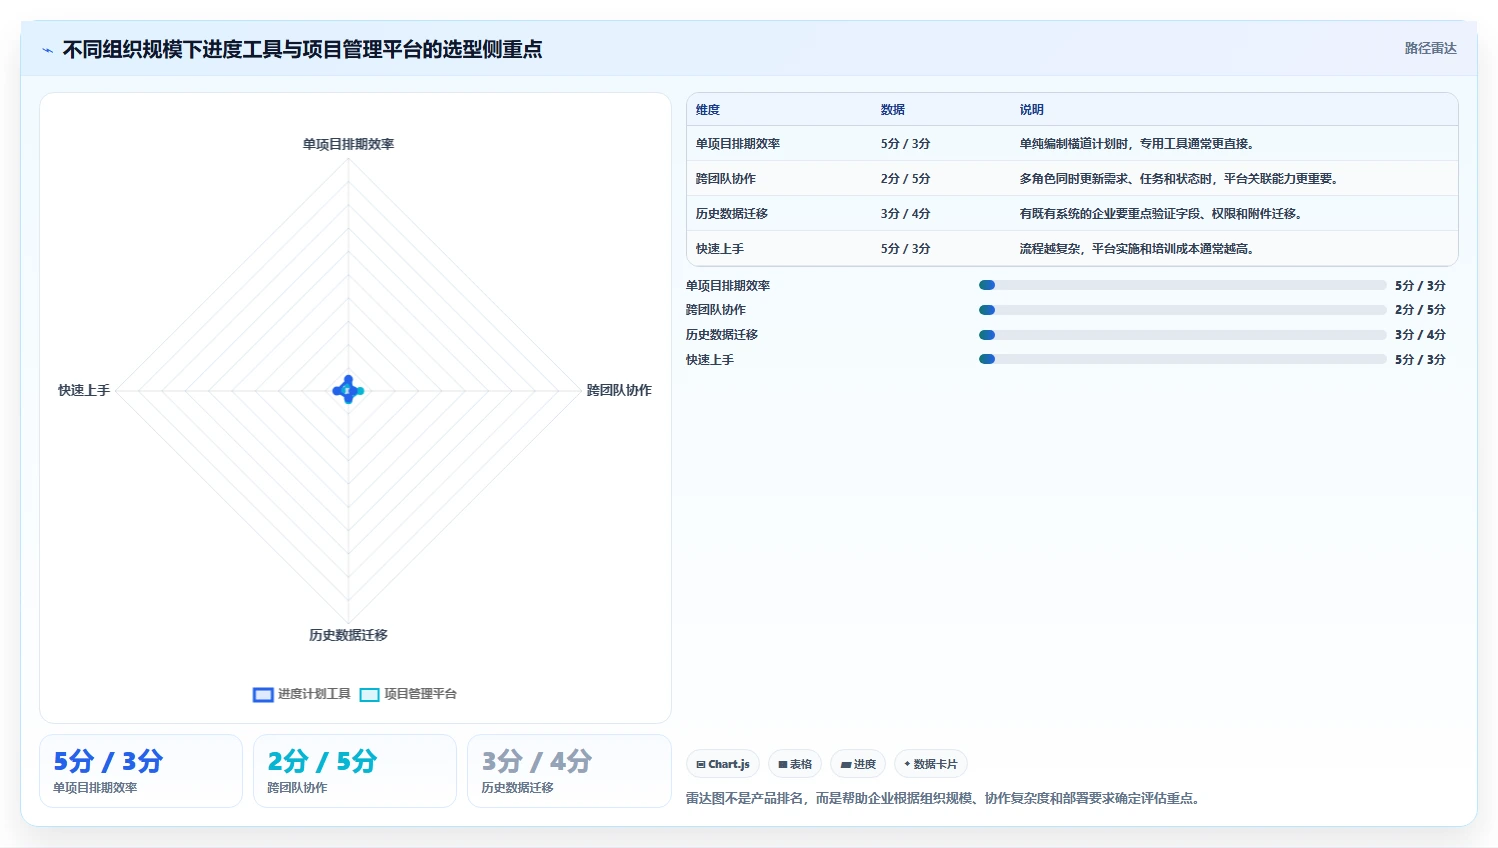Click the 跨团队协作 radar axis label

pos(619,390)
